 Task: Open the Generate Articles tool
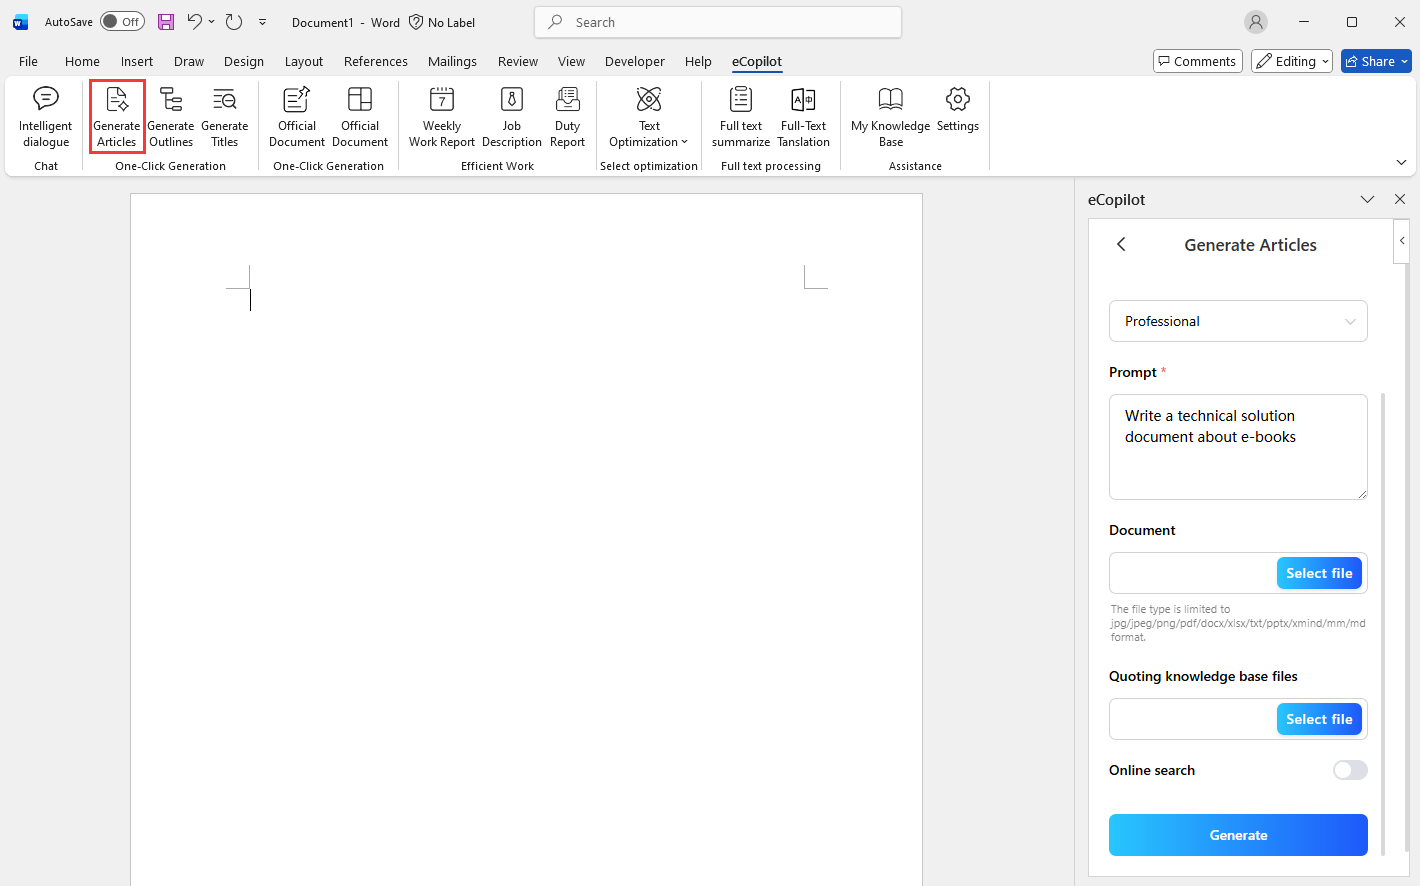point(116,115)
